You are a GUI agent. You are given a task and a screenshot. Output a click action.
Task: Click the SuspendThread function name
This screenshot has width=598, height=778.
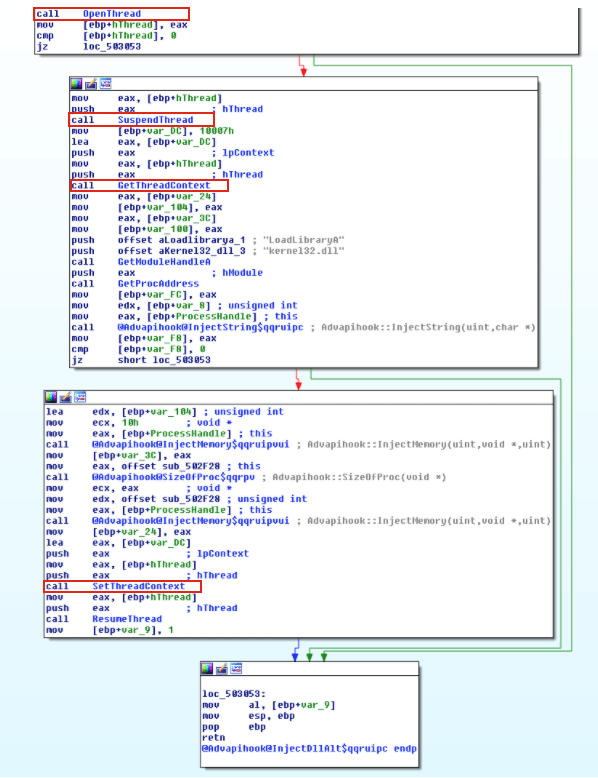click(x=155, y=120)
